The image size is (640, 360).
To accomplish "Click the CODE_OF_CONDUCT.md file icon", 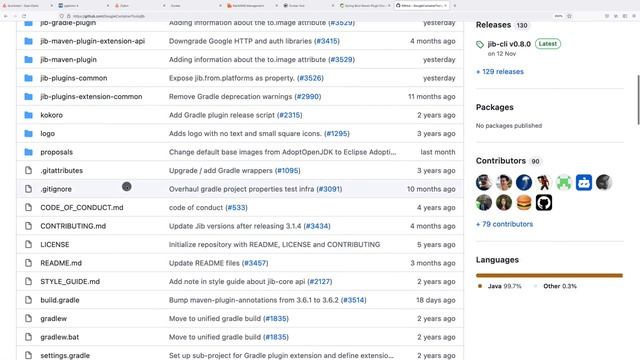I will click(x=28, y=207).
